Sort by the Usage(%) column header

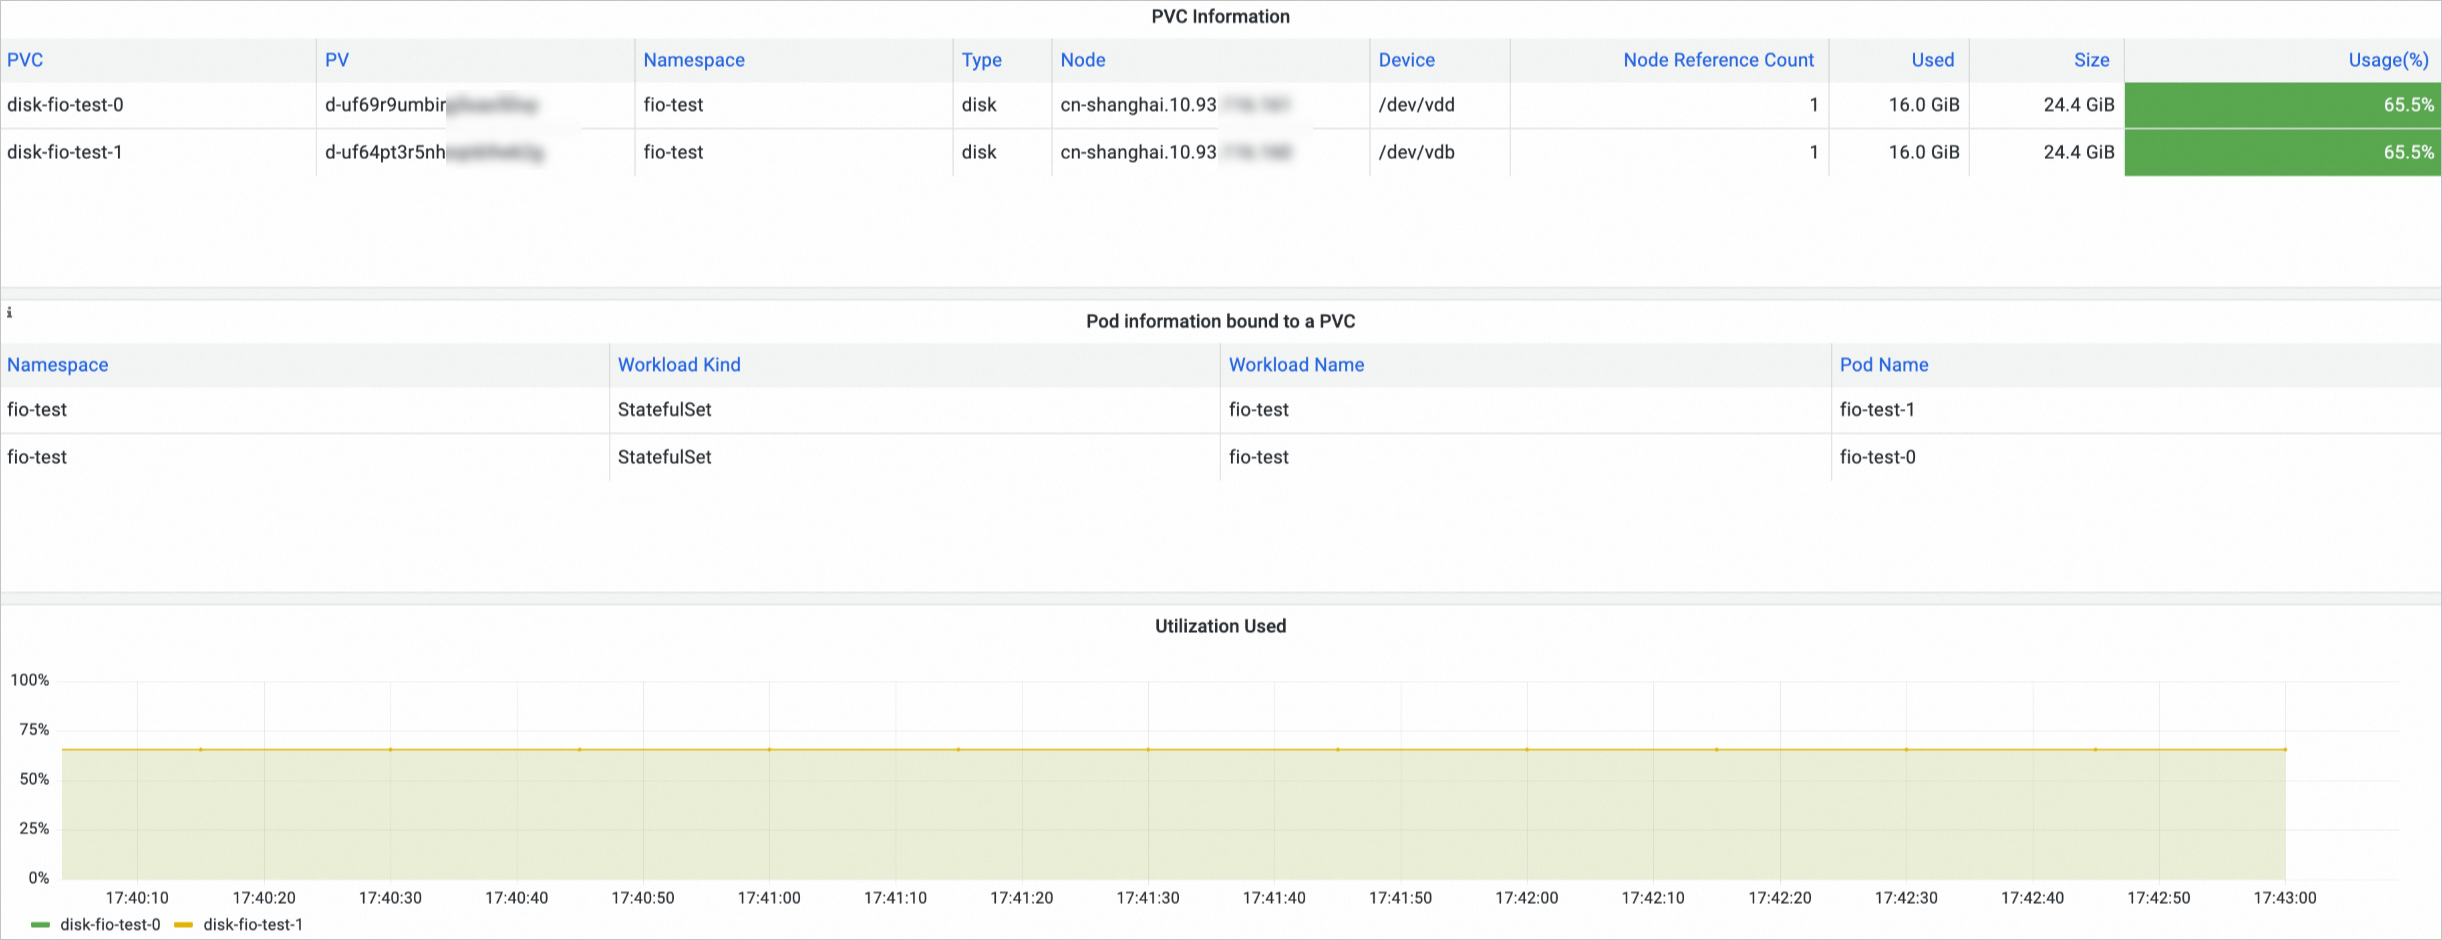click(2388, 60)
